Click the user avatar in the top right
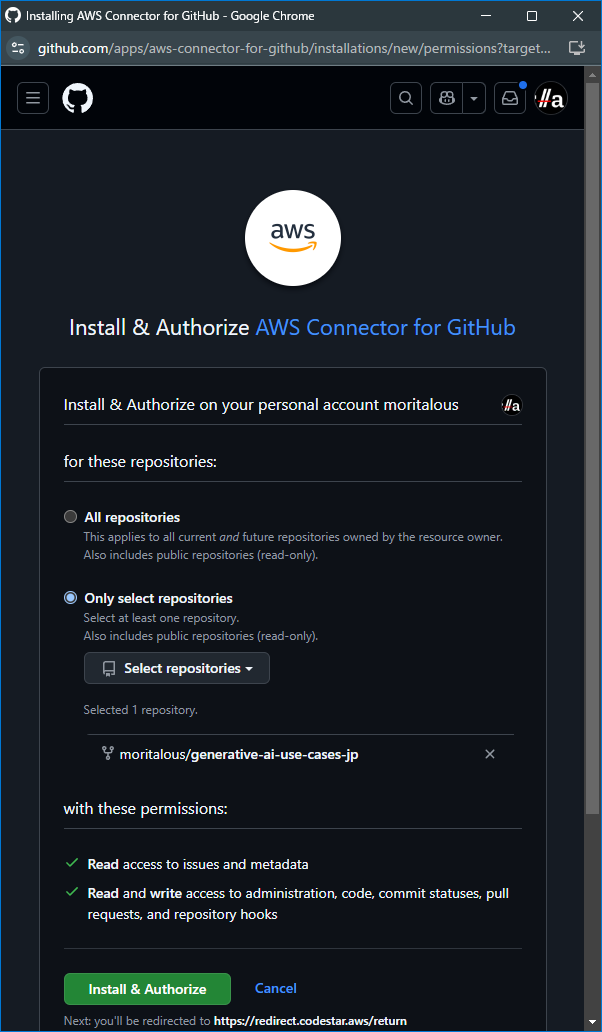Viewport: 602px width, 1032px height. click(x=551, y=98)
